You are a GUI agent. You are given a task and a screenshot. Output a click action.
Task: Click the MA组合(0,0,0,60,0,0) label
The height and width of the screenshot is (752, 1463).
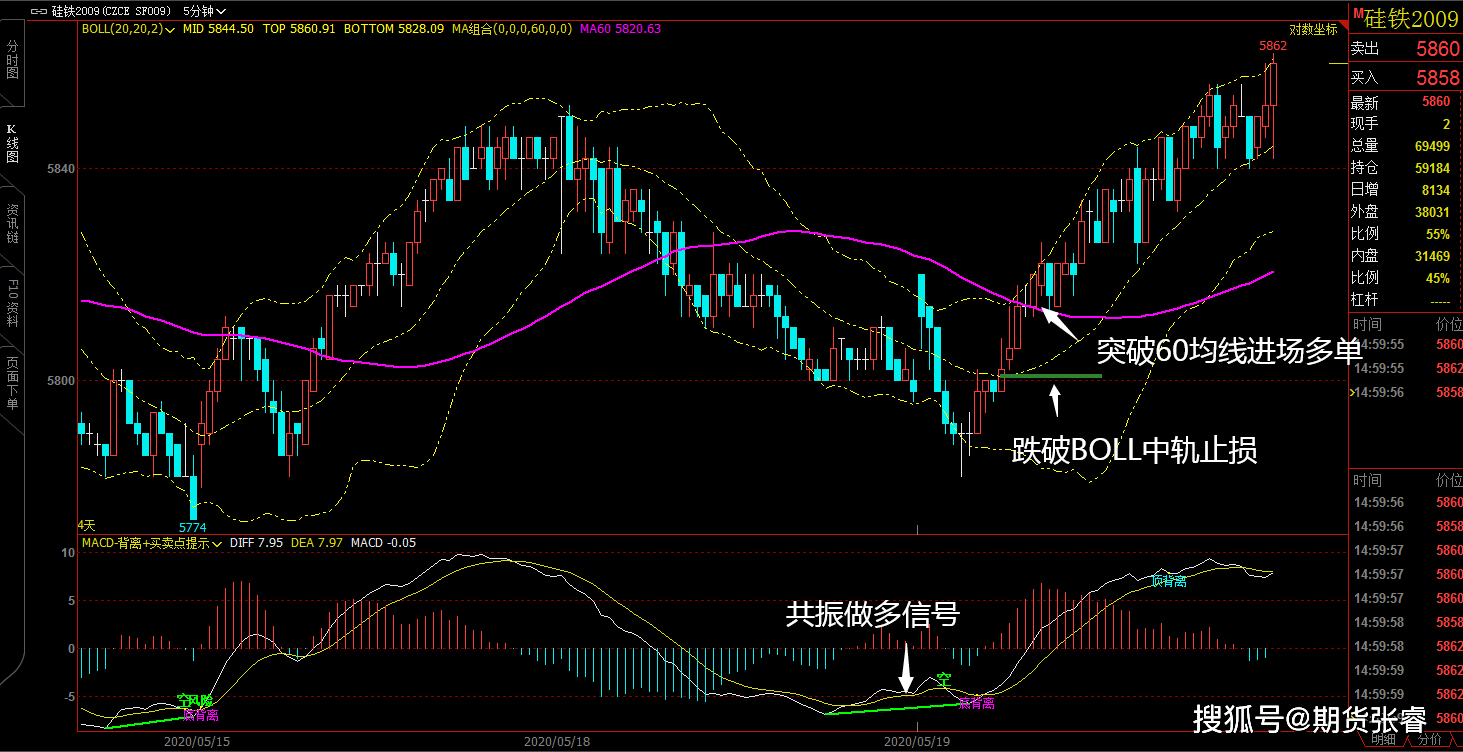[512, 30]
